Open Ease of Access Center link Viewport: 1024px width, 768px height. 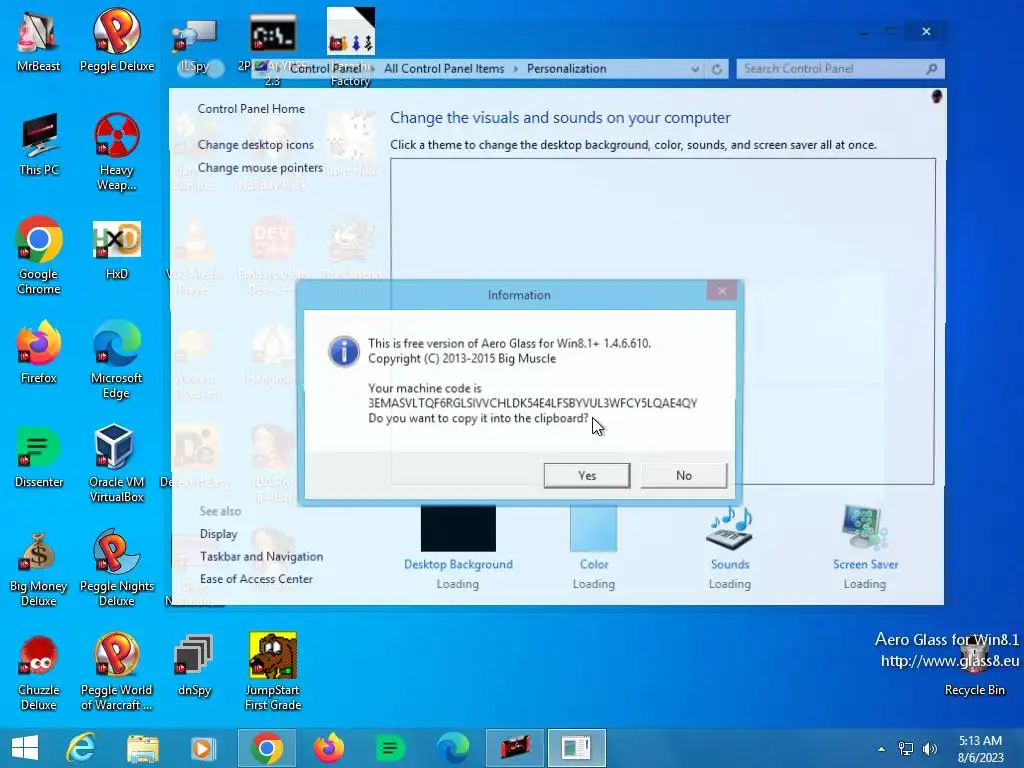256,579
